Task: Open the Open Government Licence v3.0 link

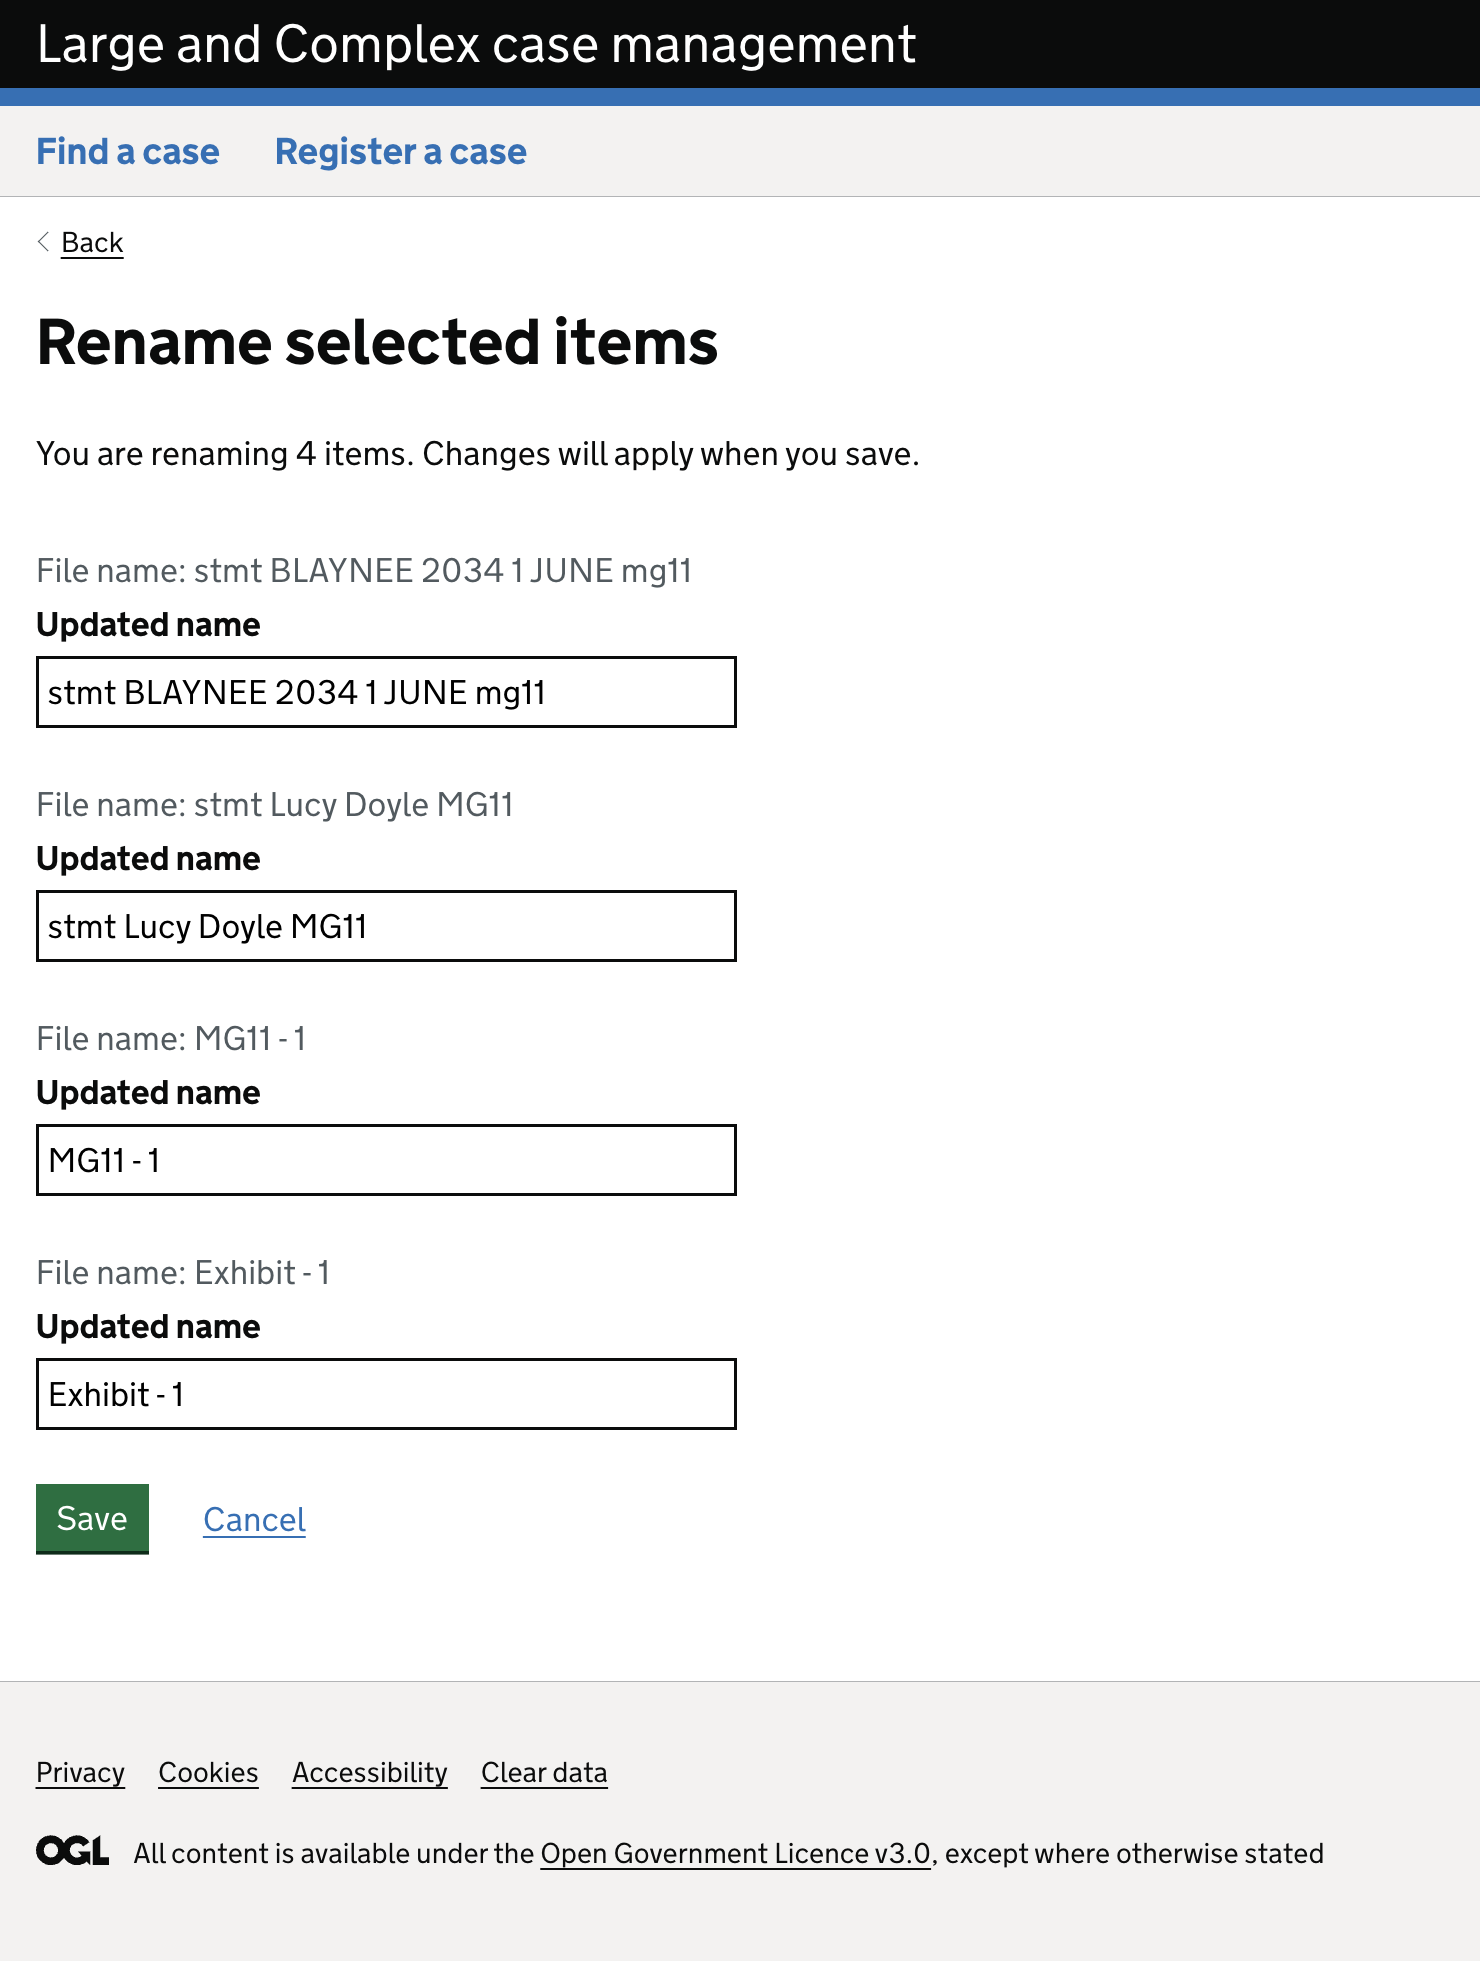Action: (x=735, y=1854)
